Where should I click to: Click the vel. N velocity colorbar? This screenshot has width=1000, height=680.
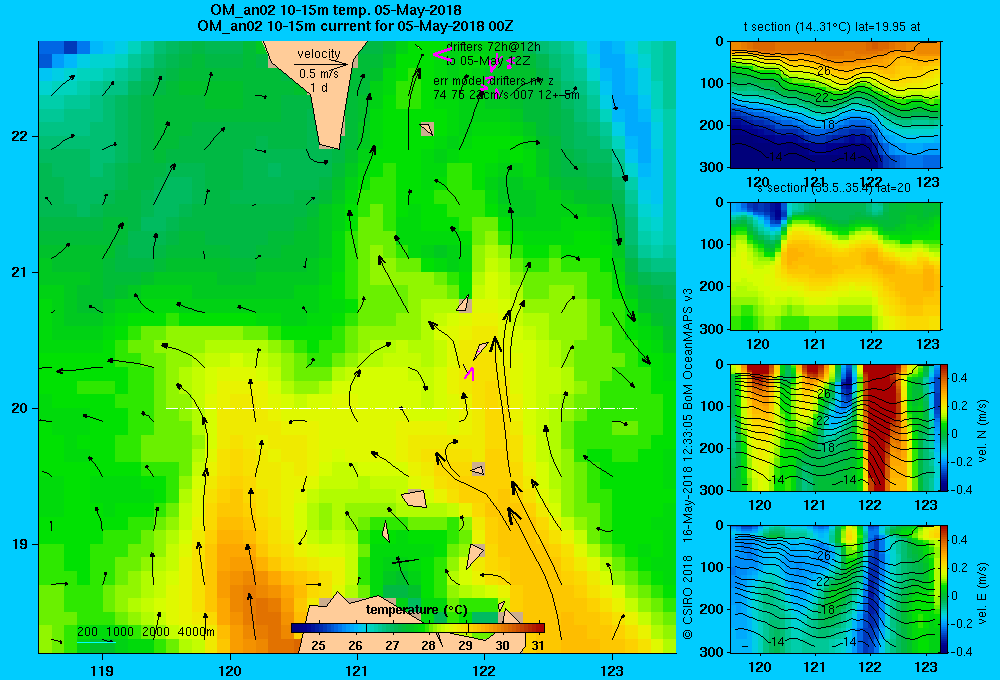click(x=944, y=427)
